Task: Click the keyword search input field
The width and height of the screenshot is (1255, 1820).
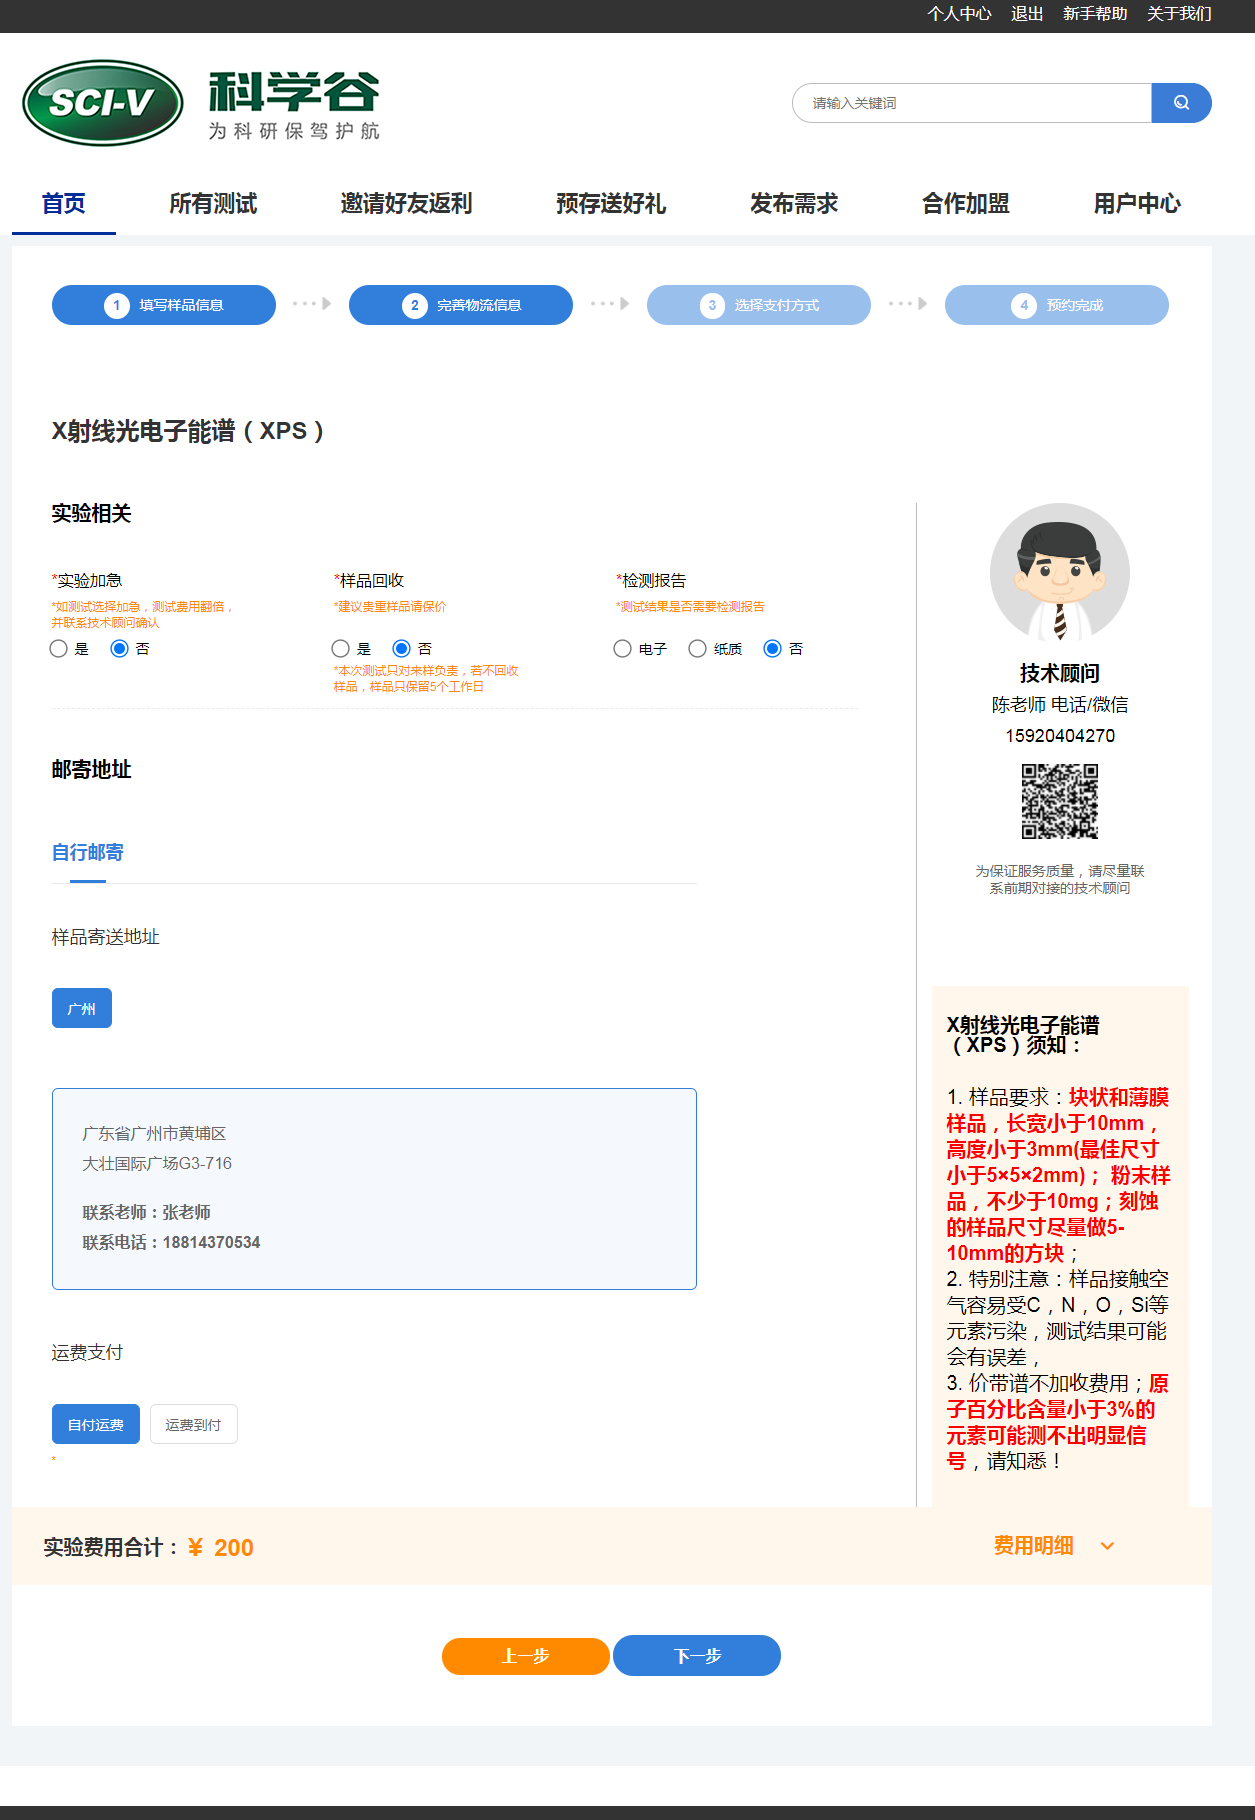Action: point(972,103)
